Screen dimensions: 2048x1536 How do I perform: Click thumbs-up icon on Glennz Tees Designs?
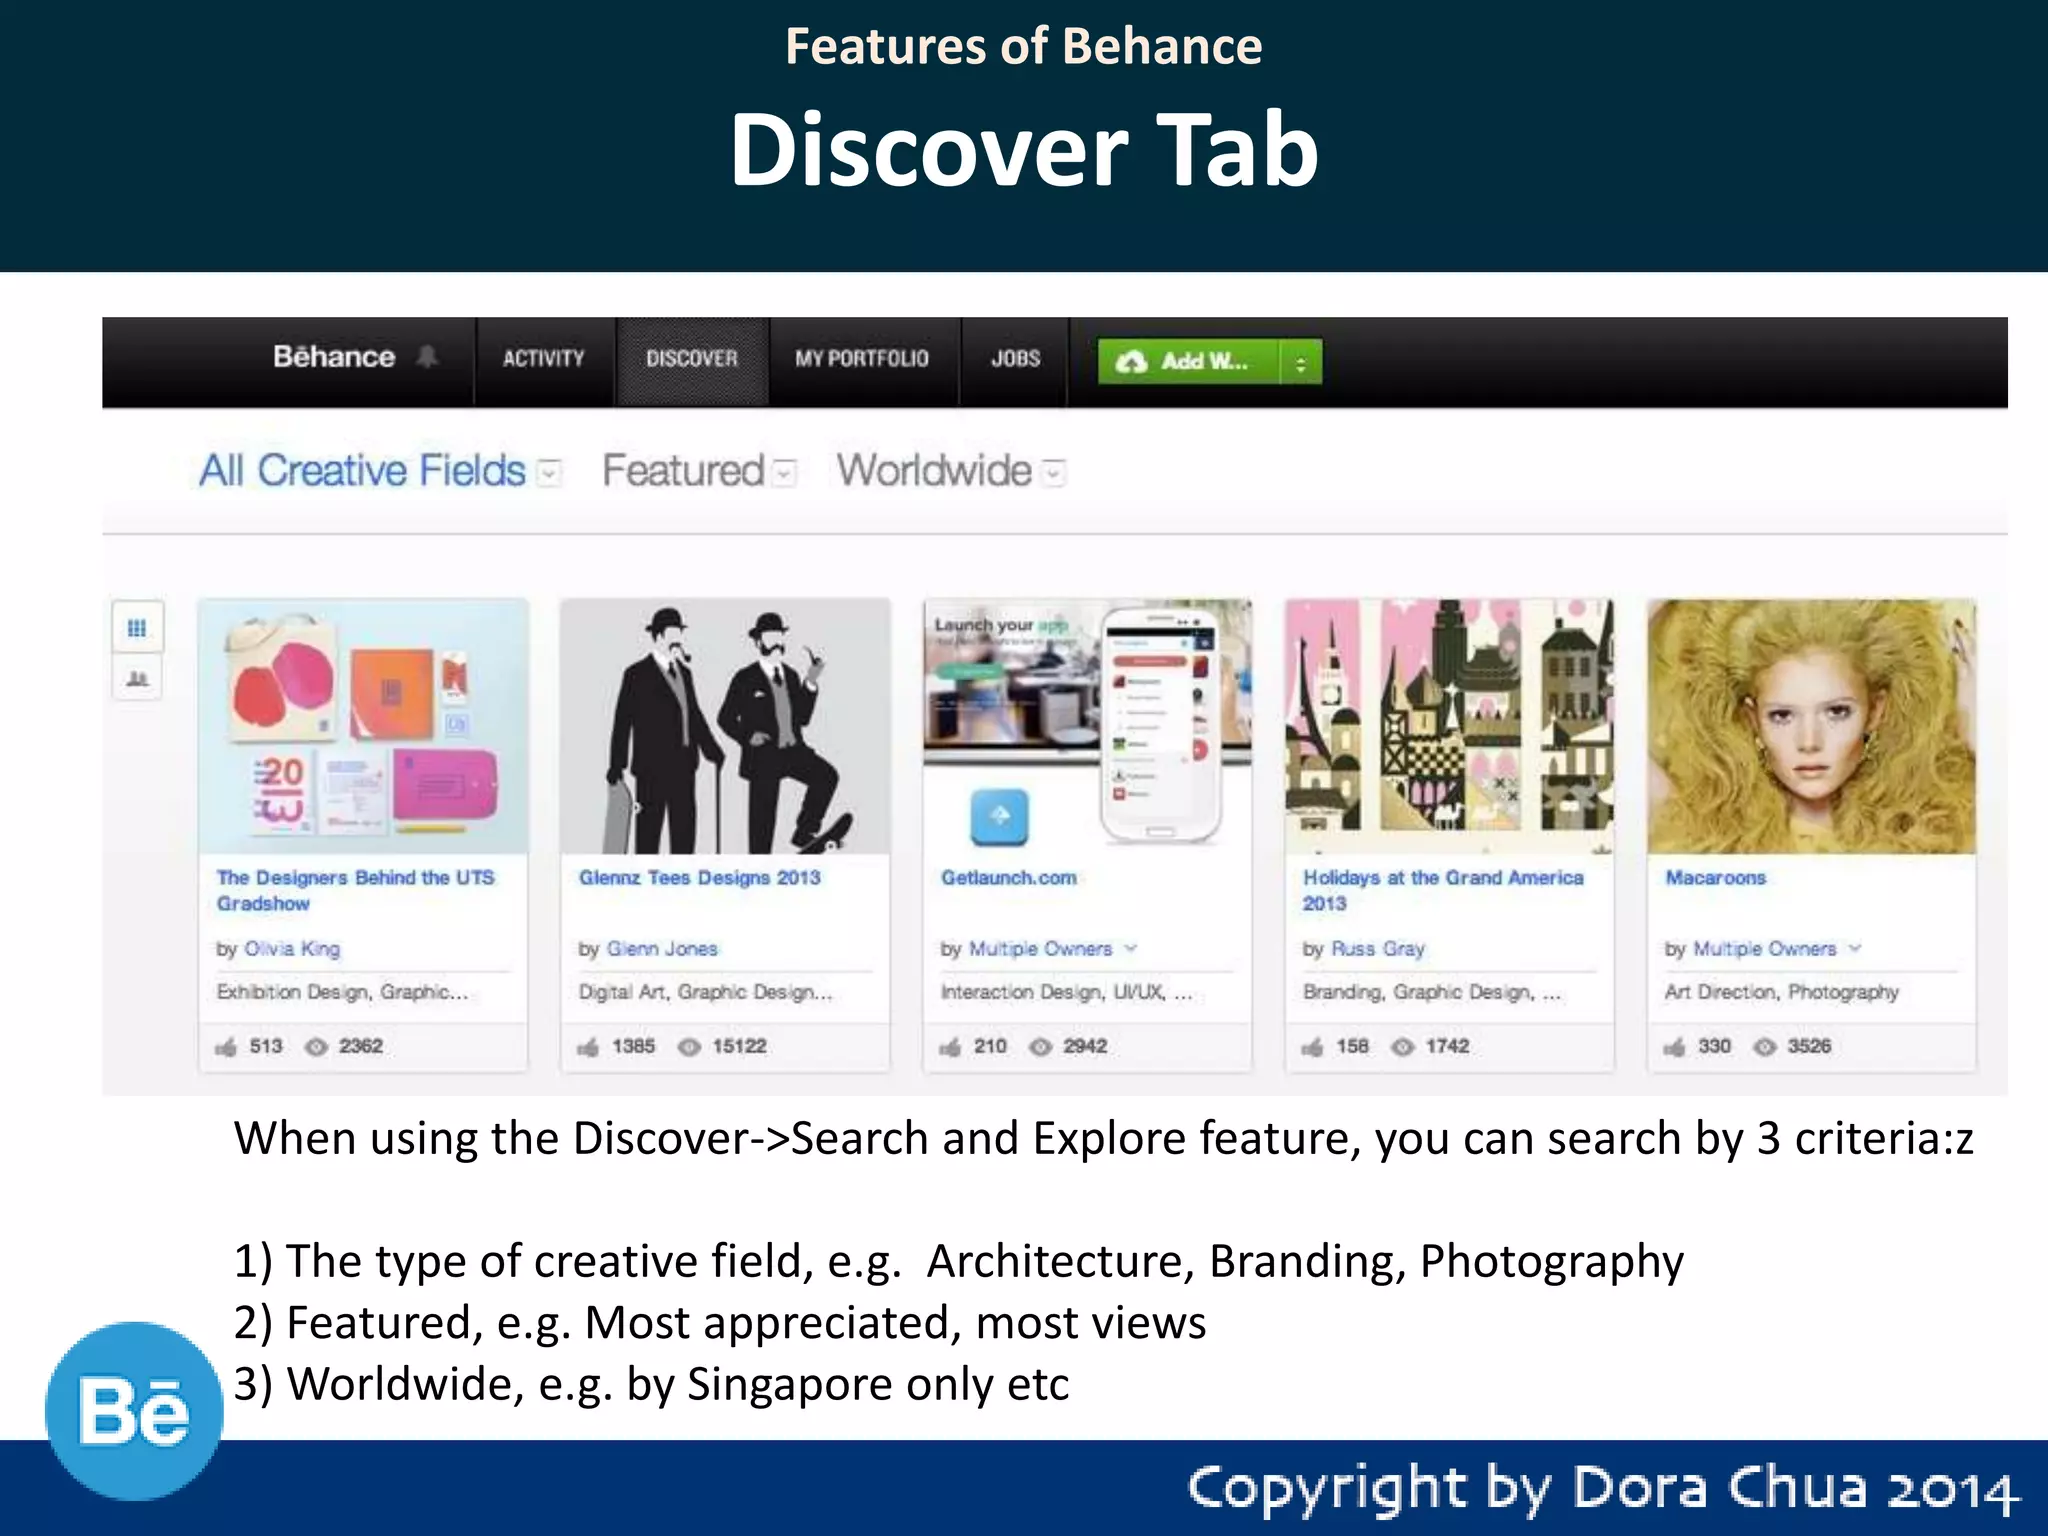coord(588,1047)
